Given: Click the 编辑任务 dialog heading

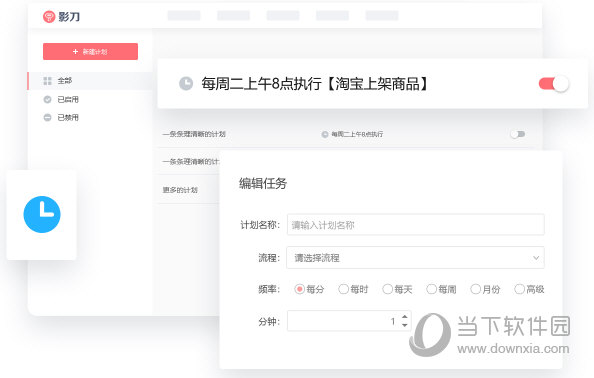Looking at the screenshot, I should (x=263, y=184).
